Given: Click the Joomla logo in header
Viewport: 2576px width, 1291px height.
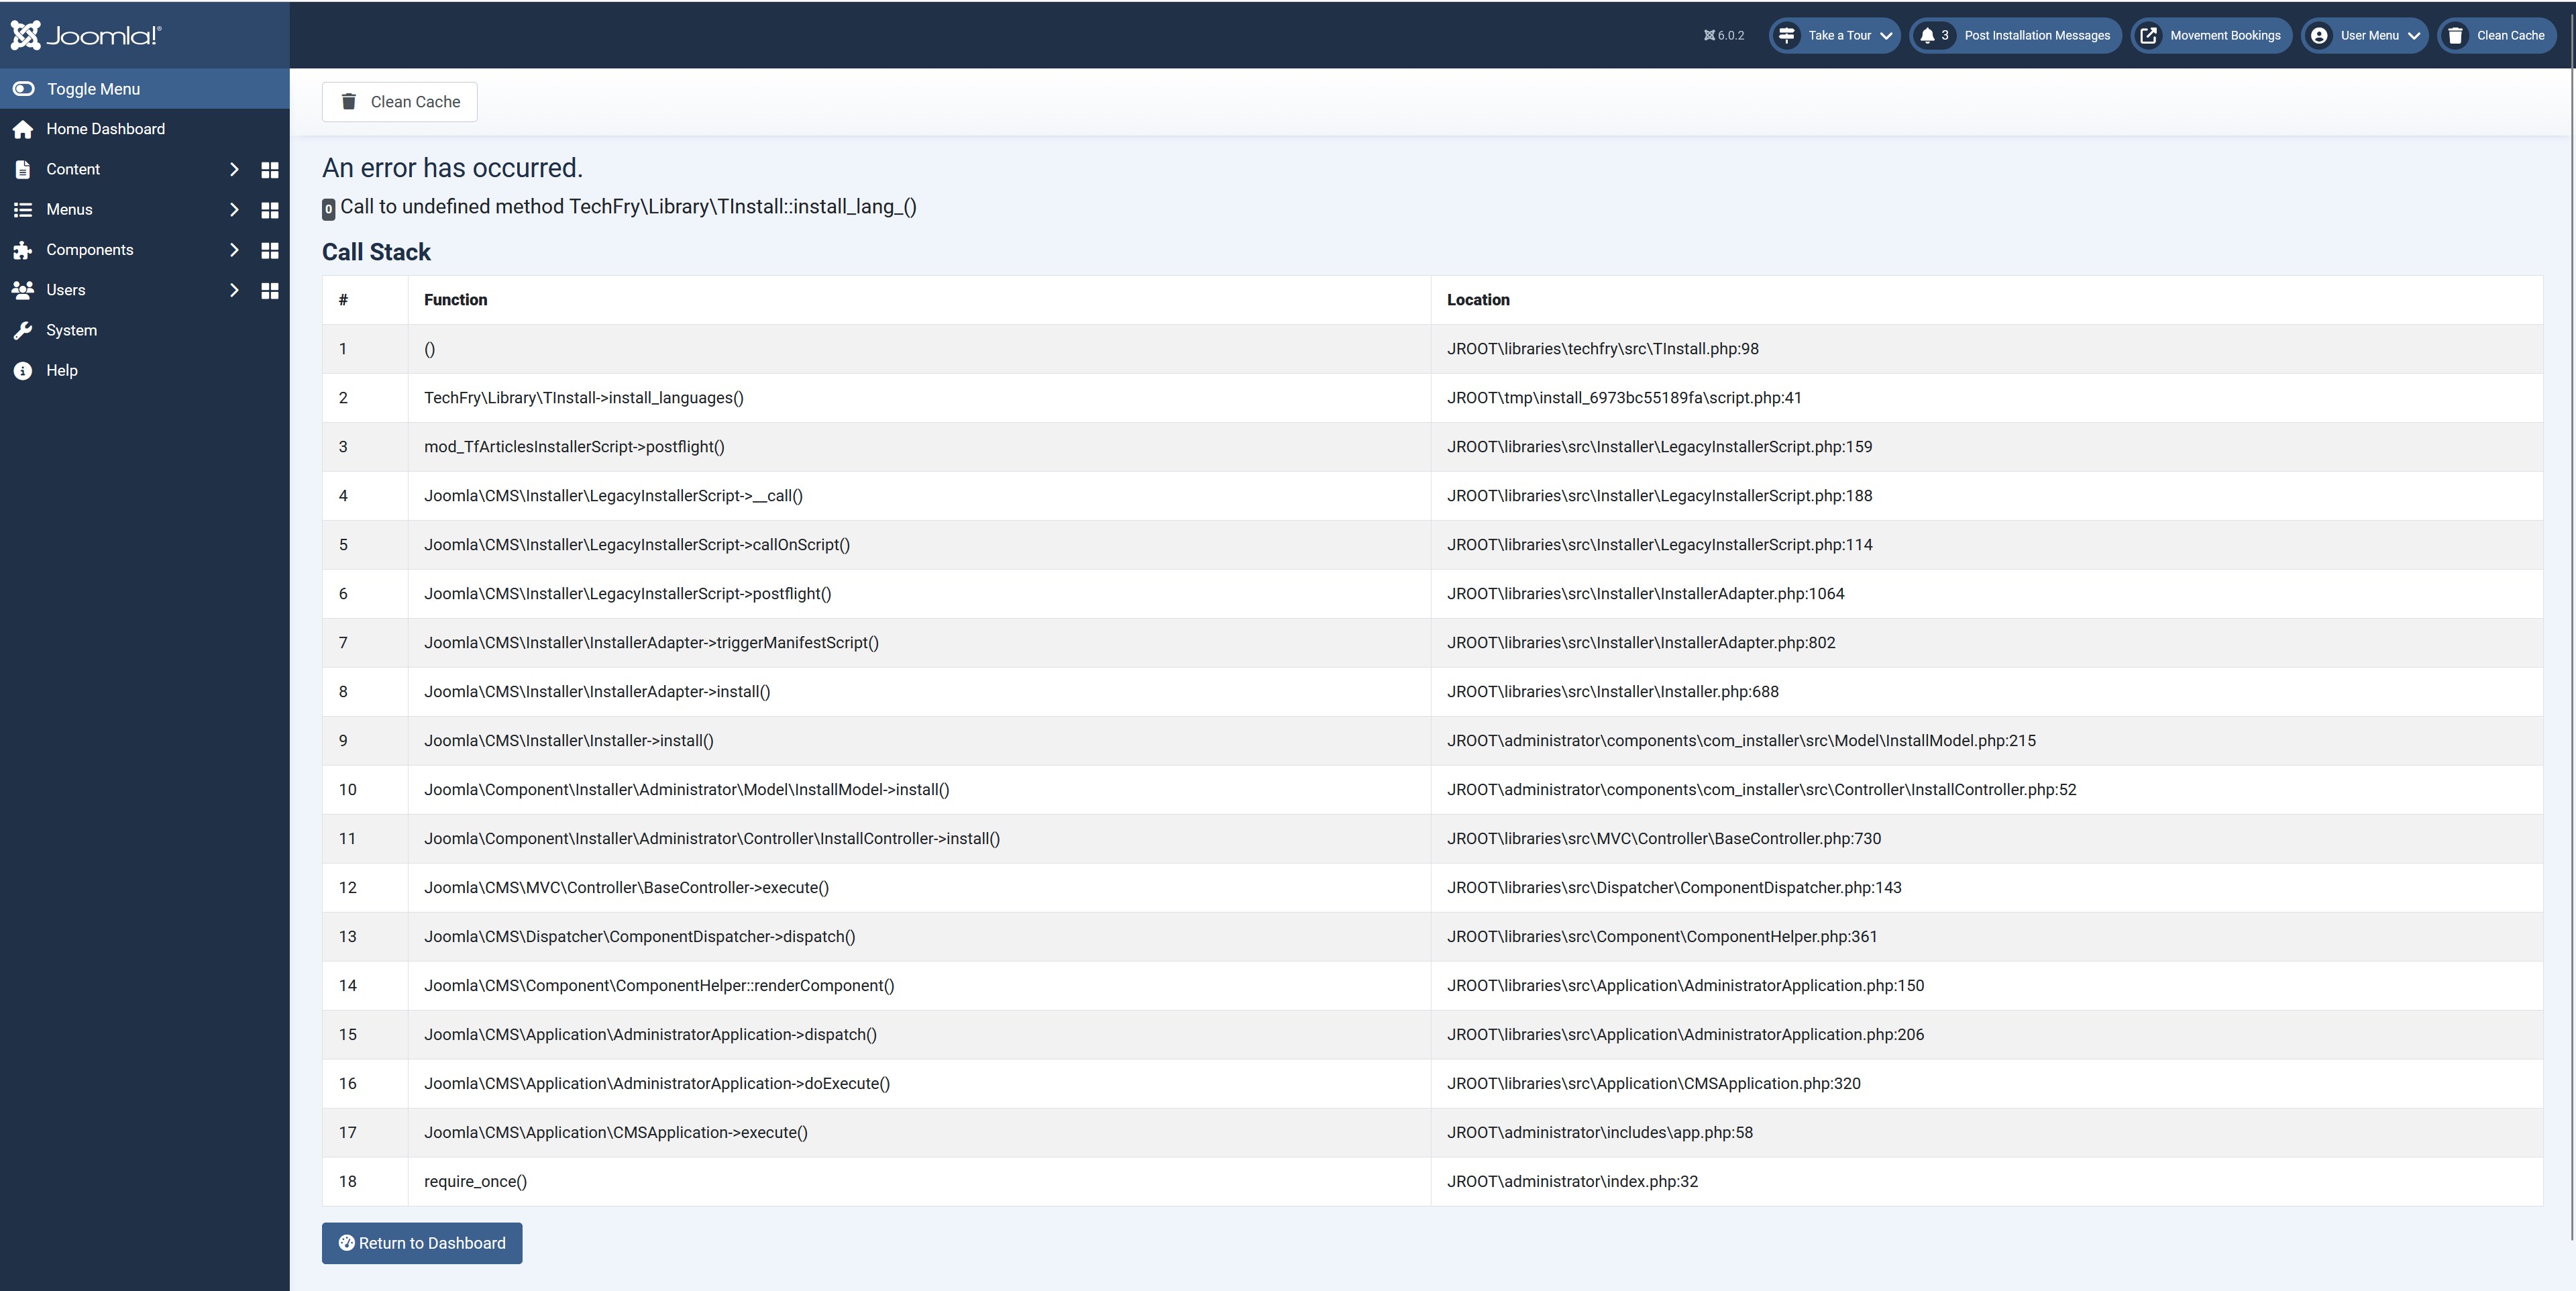Looking at the screenshot, I should coord(86,35).
